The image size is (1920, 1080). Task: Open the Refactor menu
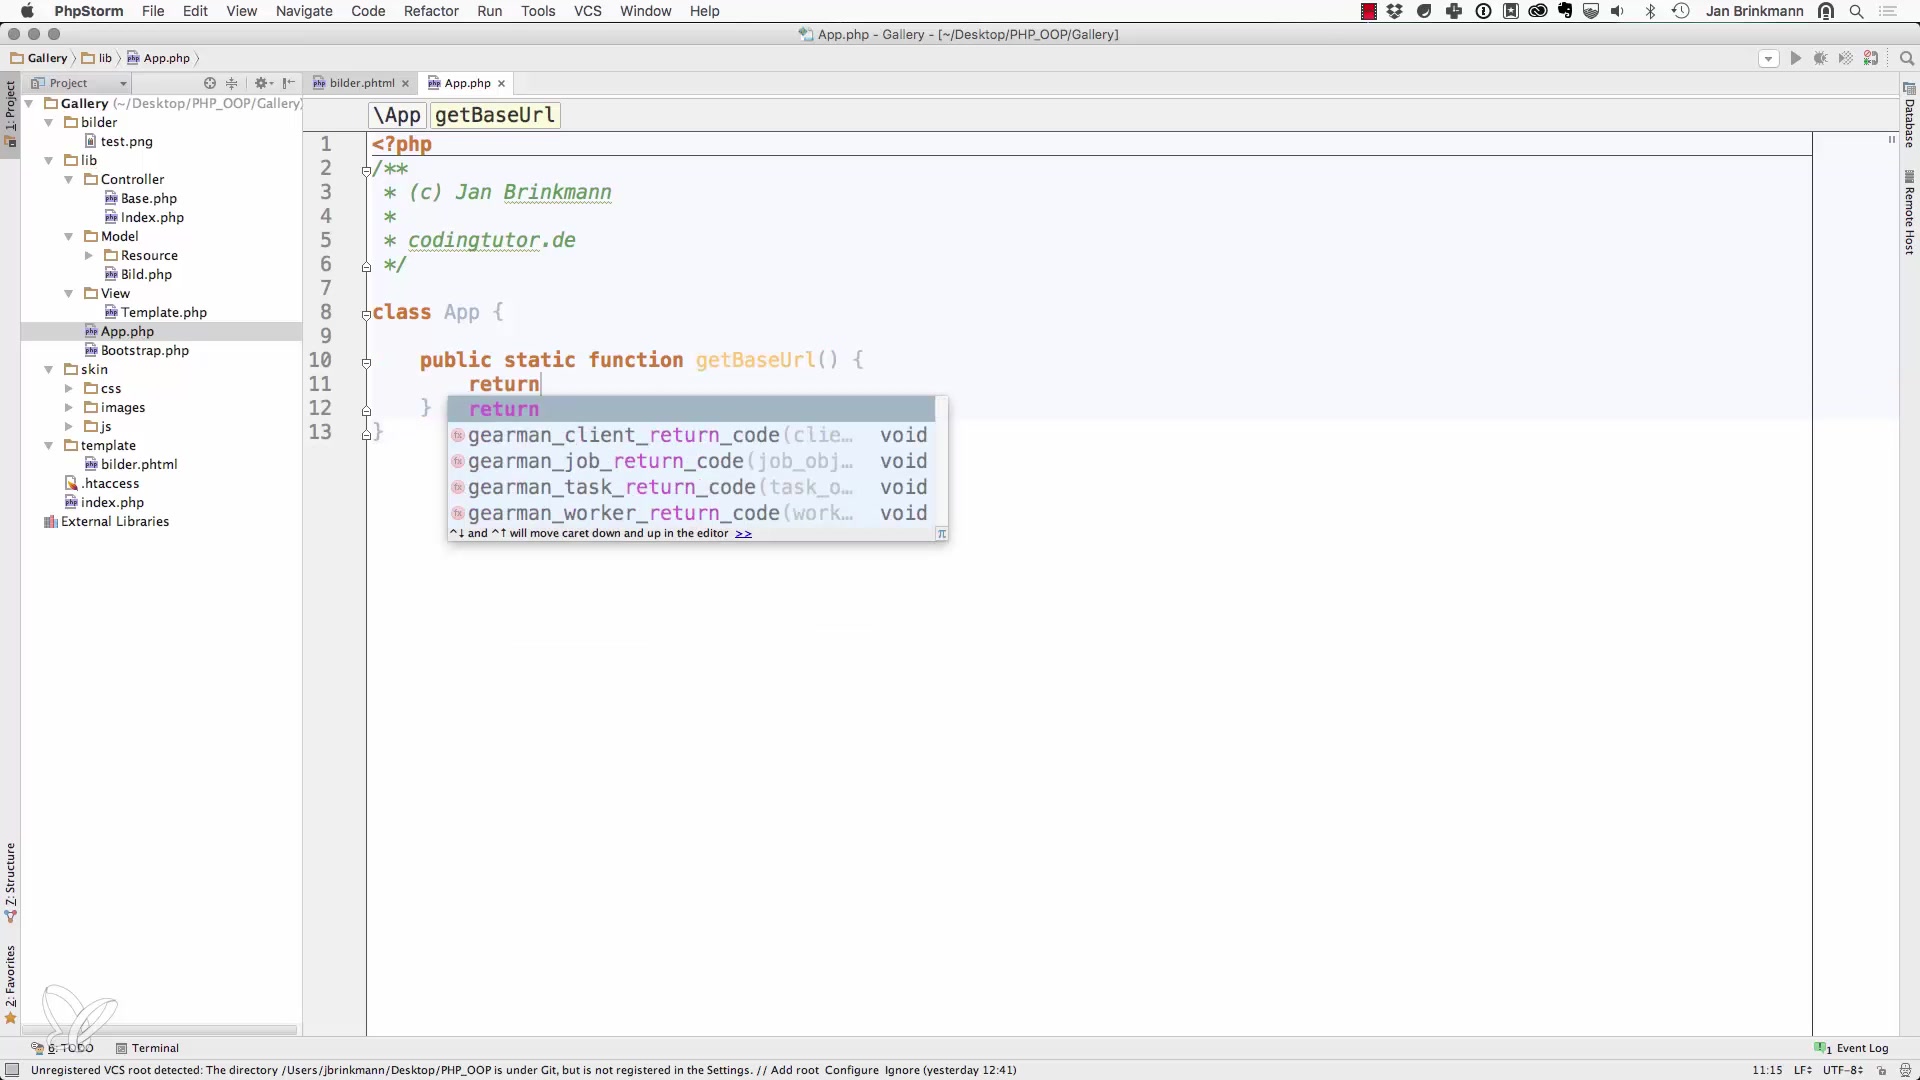coord(430,11)
